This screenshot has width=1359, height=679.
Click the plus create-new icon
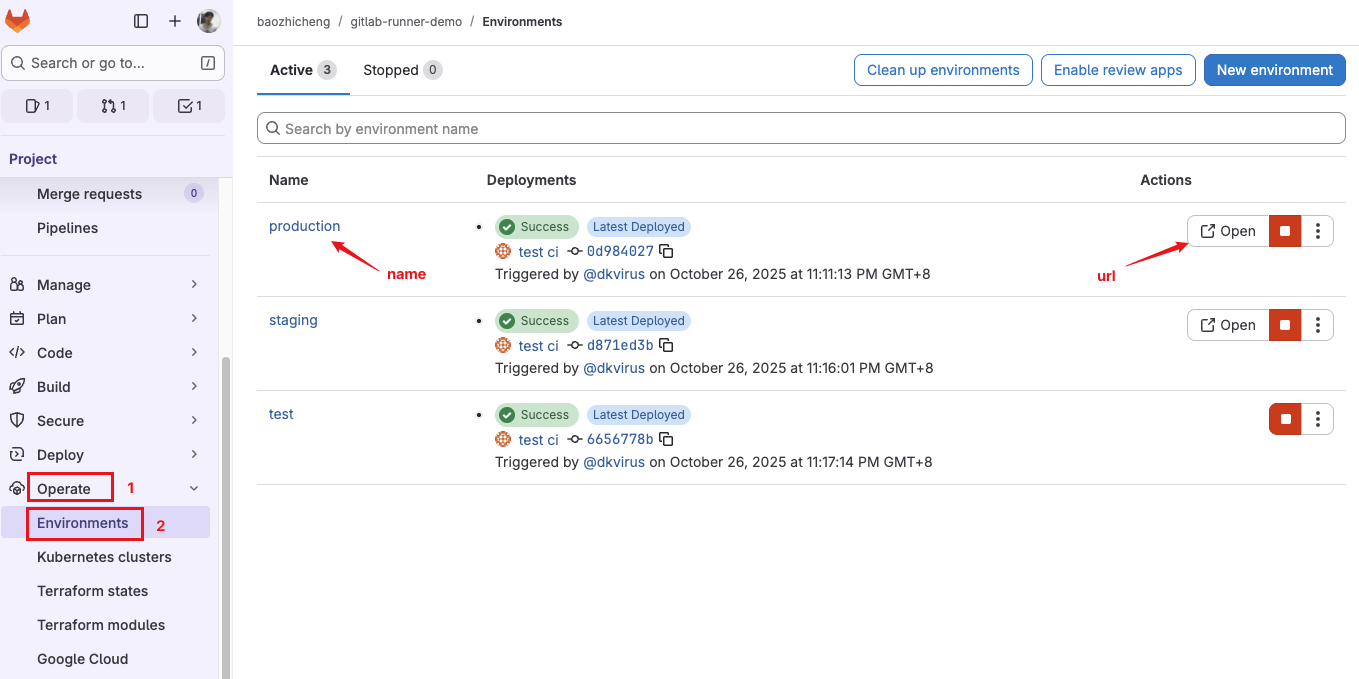(x=175, y=21)
